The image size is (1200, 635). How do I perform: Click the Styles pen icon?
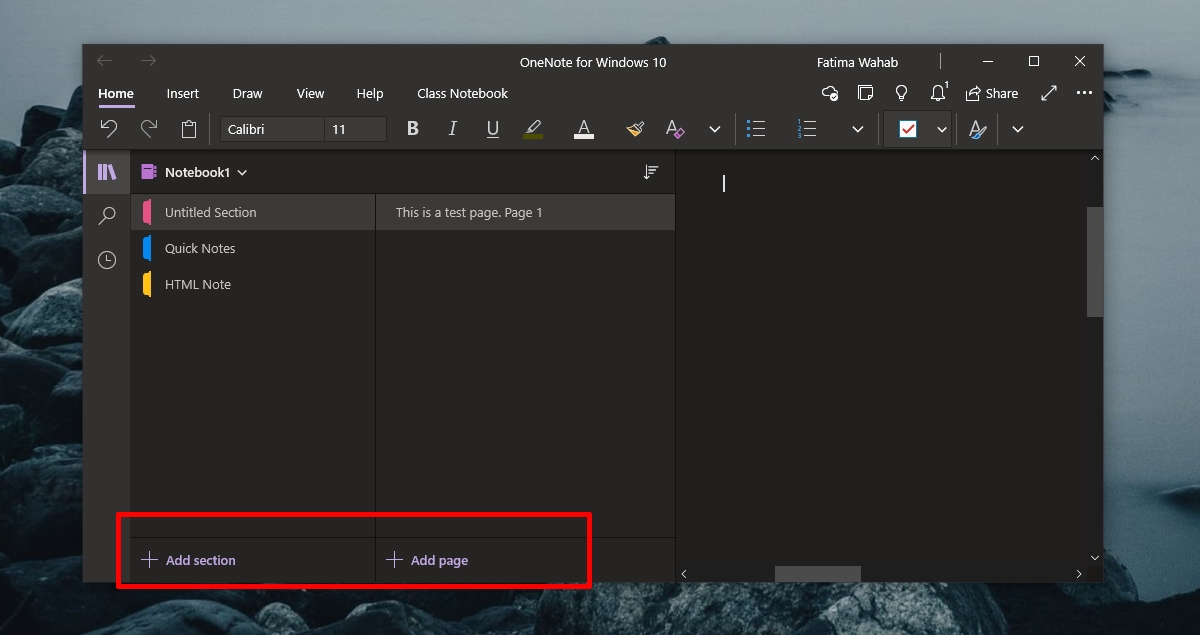pyautogui.click(x=978, y=128)
